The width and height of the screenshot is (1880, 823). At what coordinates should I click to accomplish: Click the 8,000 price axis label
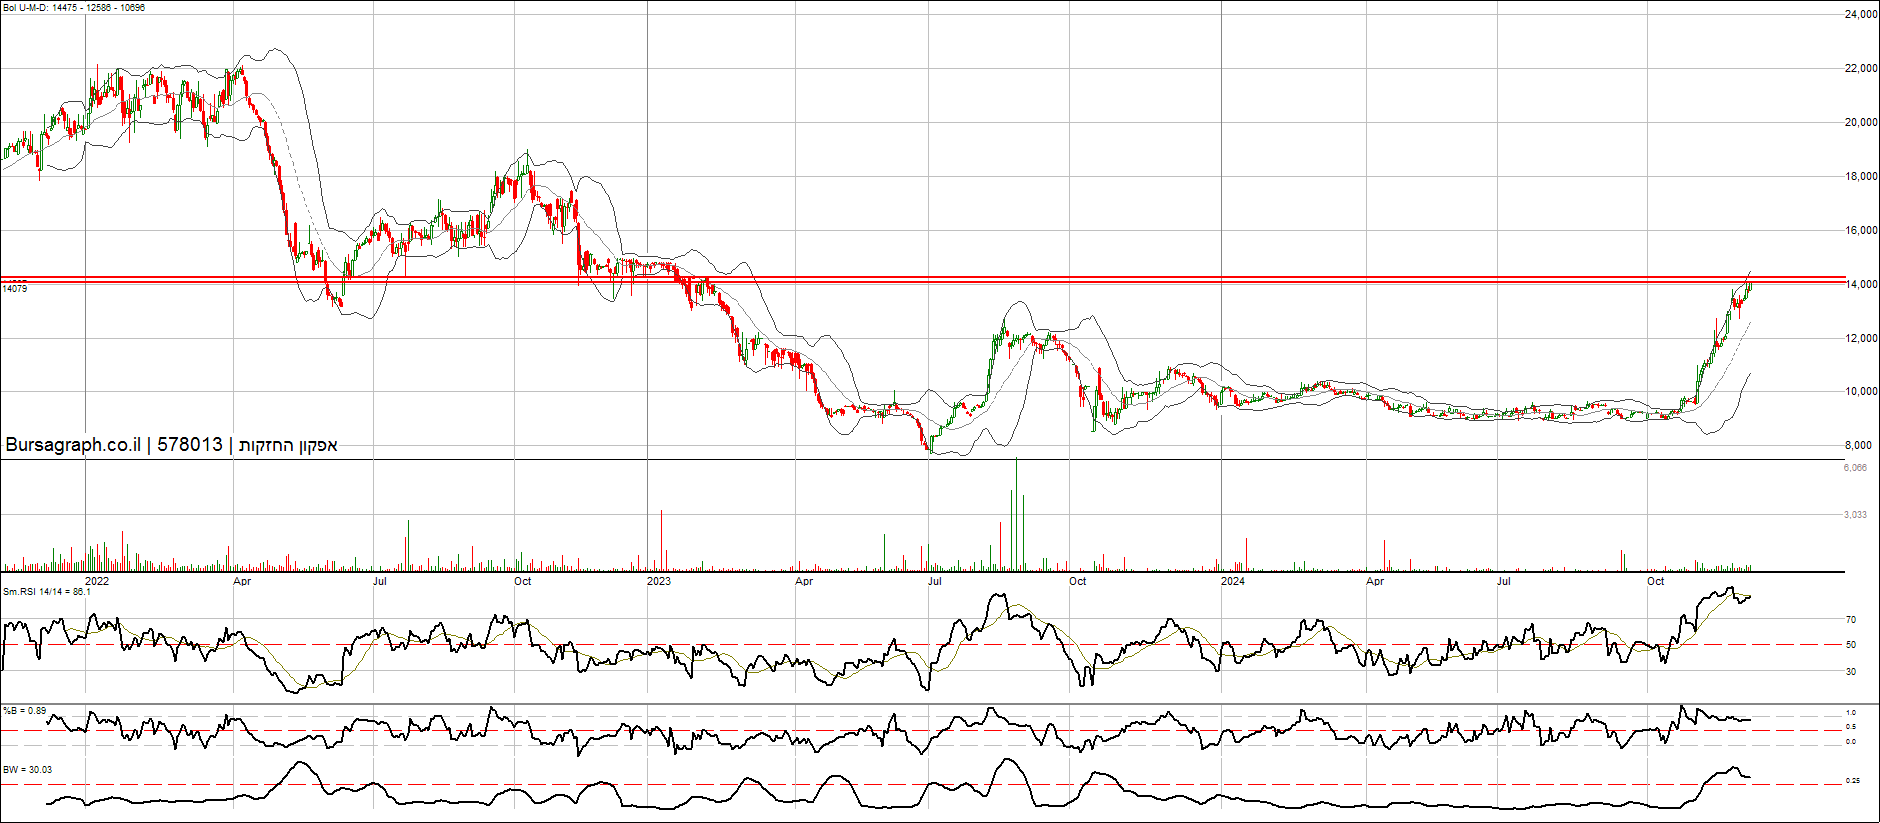(x=1858, y=446)
